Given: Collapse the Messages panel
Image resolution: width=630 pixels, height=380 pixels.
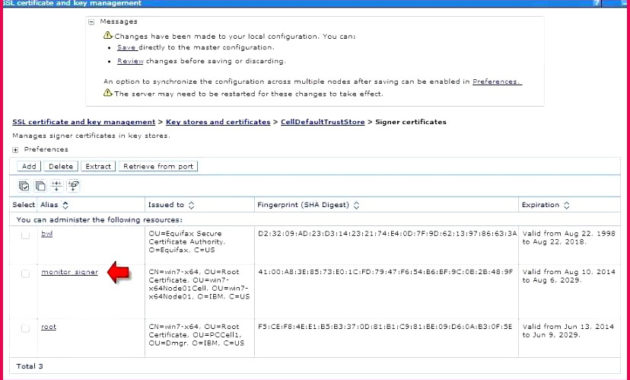Looking at the screenshot, I should (x=91, y=22).
